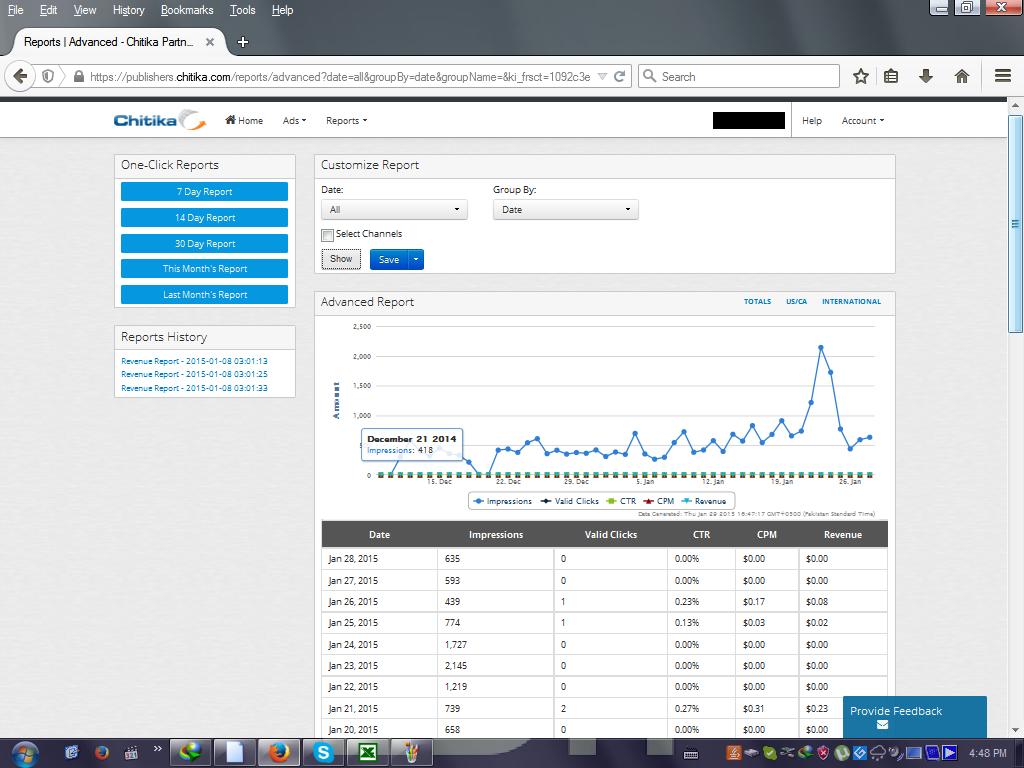1024x768 pixels.
Task: Open the bookmarks list icon
Action: tap(891, 76)
